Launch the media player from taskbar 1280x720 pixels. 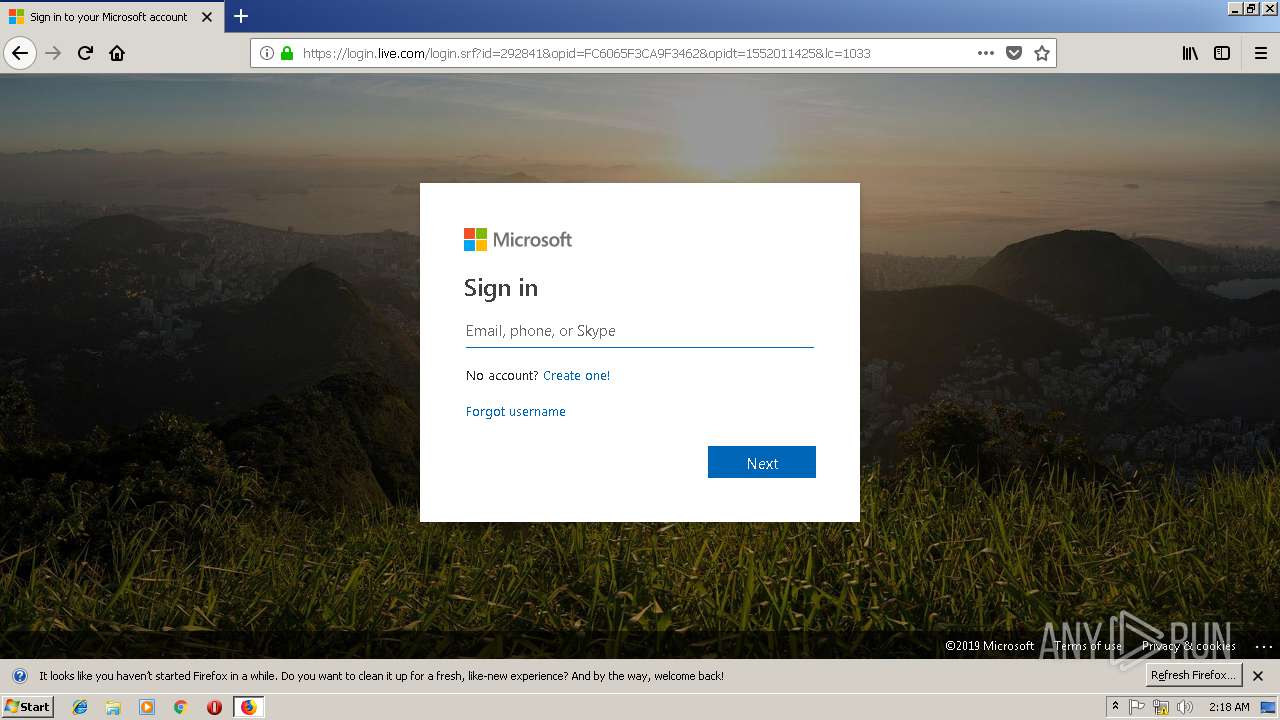(x=147, y=707)
